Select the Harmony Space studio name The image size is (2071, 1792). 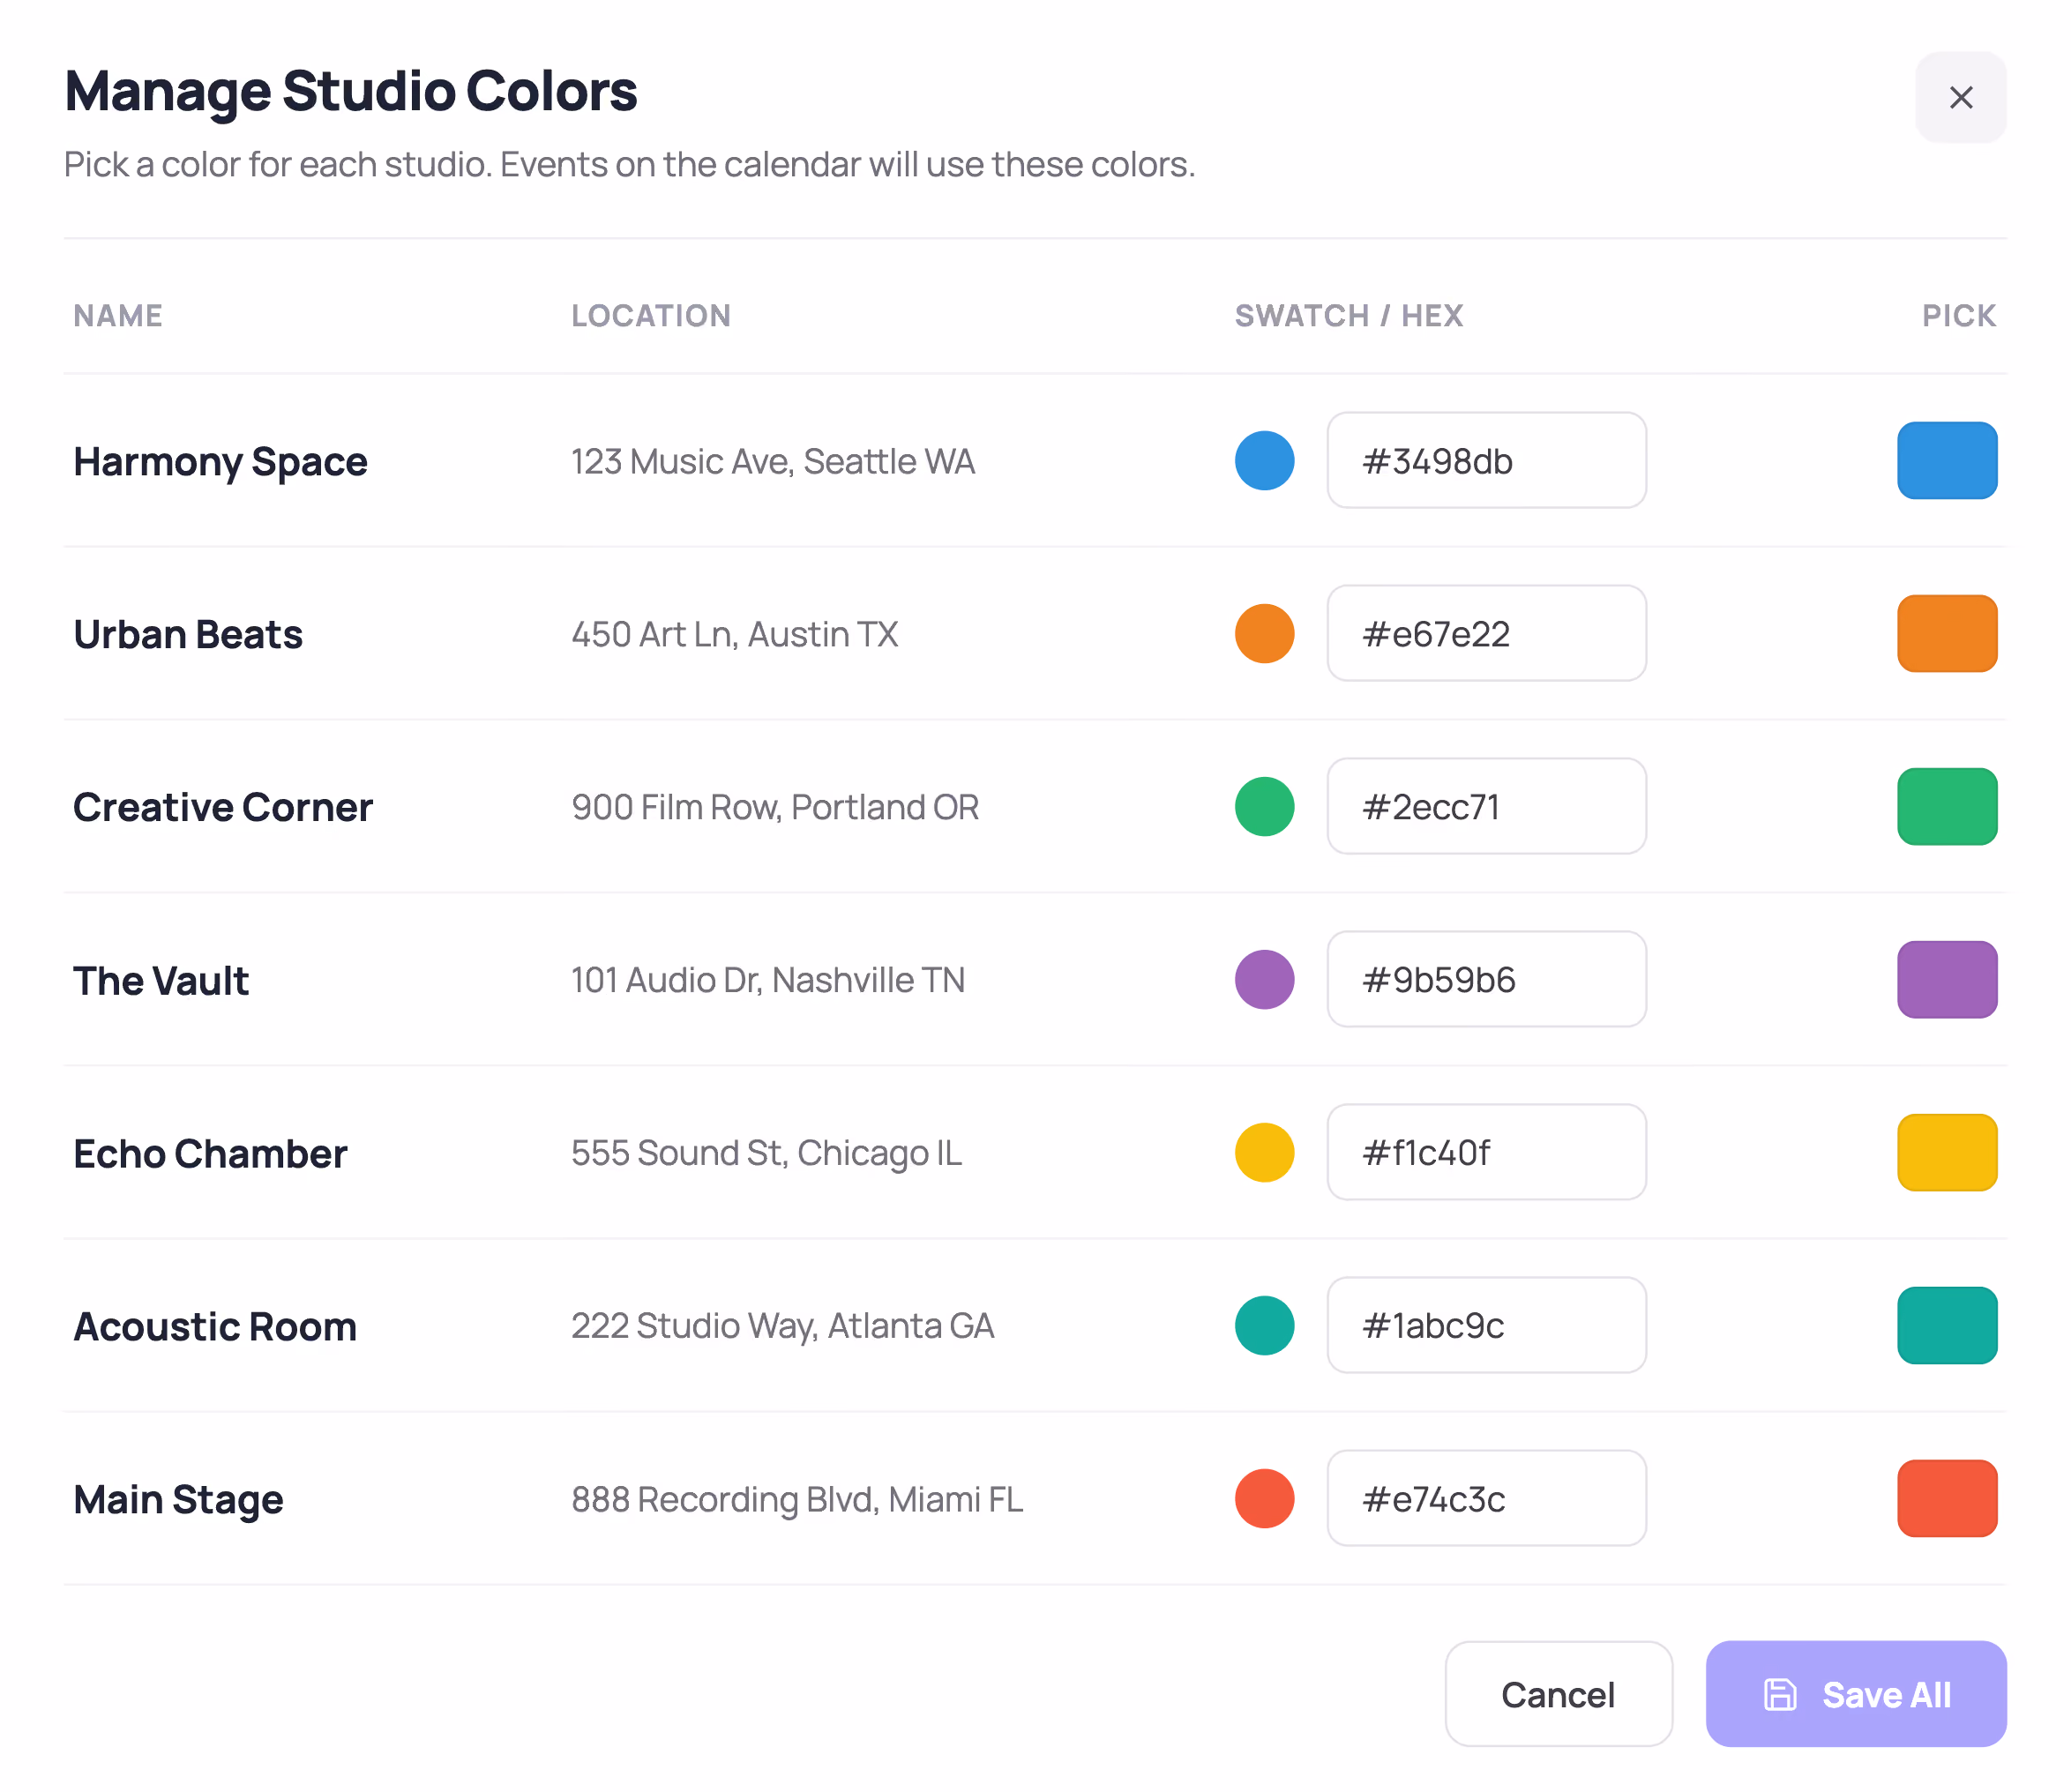(x=220, y=462)
